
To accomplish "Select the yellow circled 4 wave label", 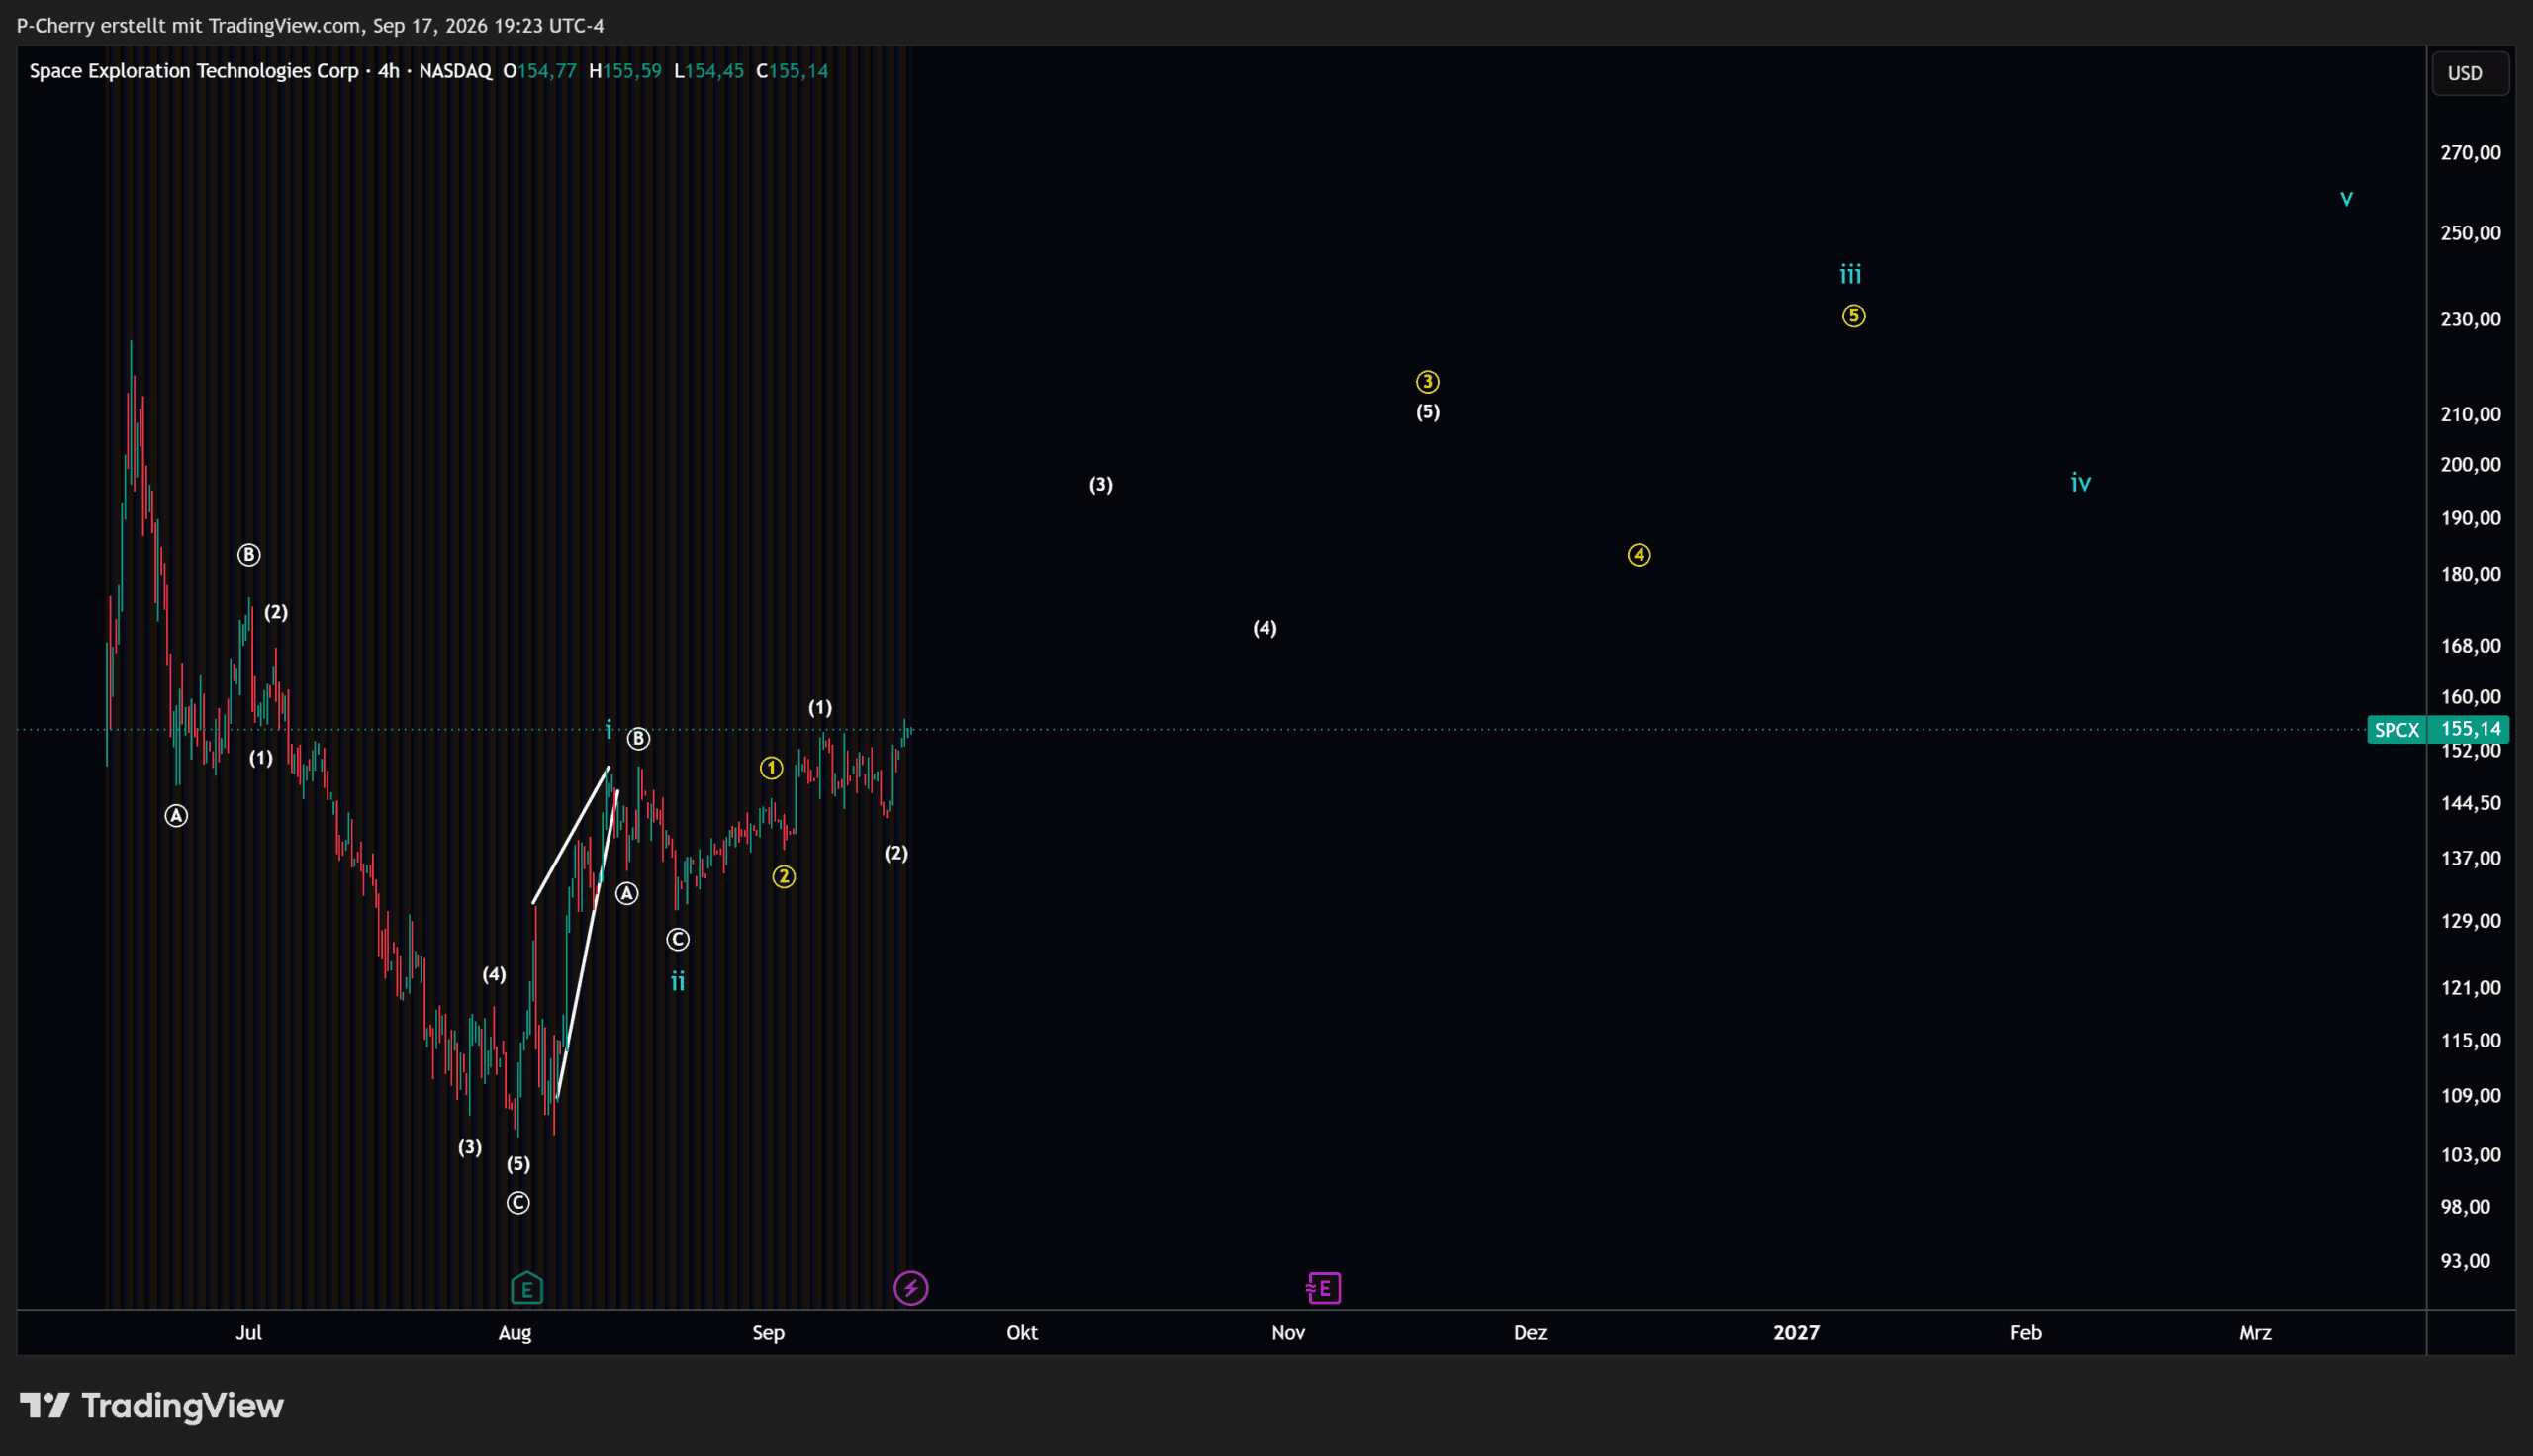I will (1638, 555).
